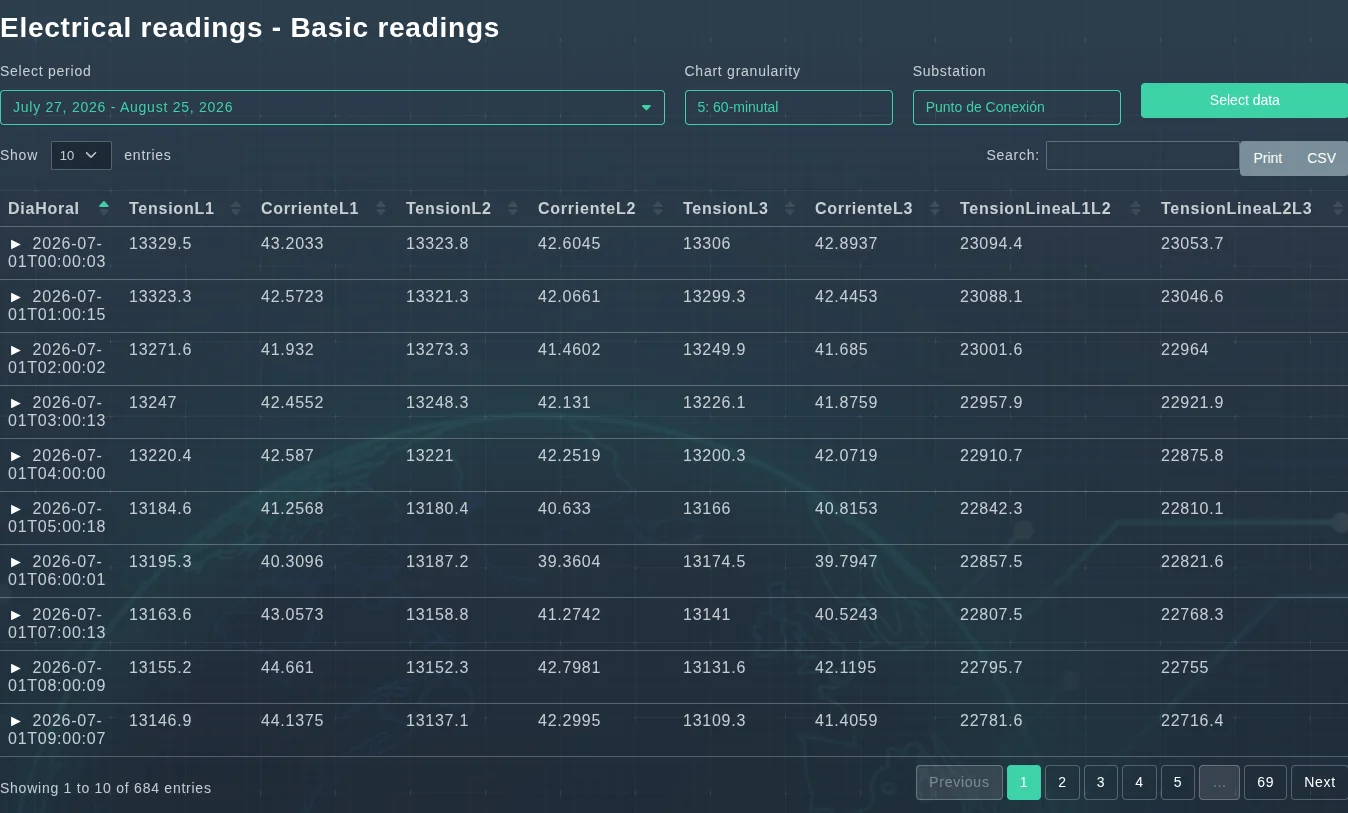This screenshot has height=813, width=1348.
Task: Expand the 2026-07-01T01:00:15 row
Action: point(16,297)
